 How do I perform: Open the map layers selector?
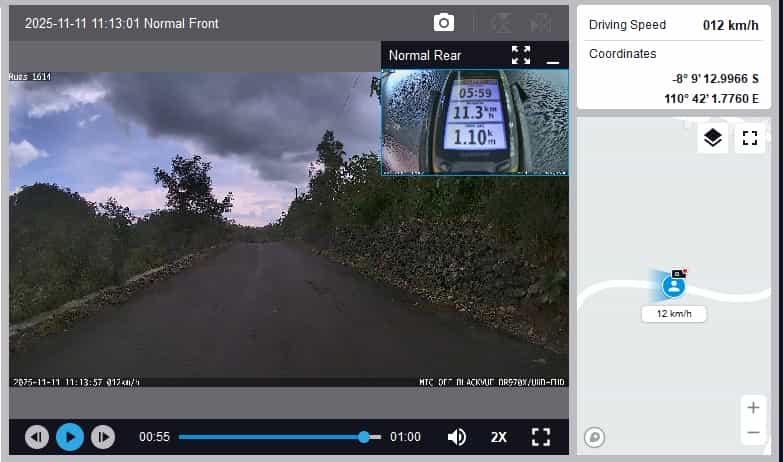click(x=712, y=138)
